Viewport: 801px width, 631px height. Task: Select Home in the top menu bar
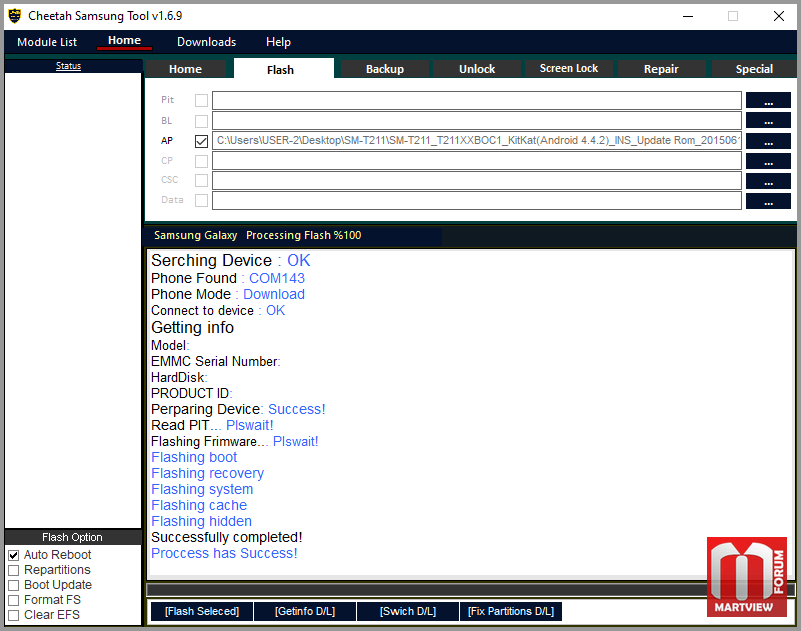124,40
